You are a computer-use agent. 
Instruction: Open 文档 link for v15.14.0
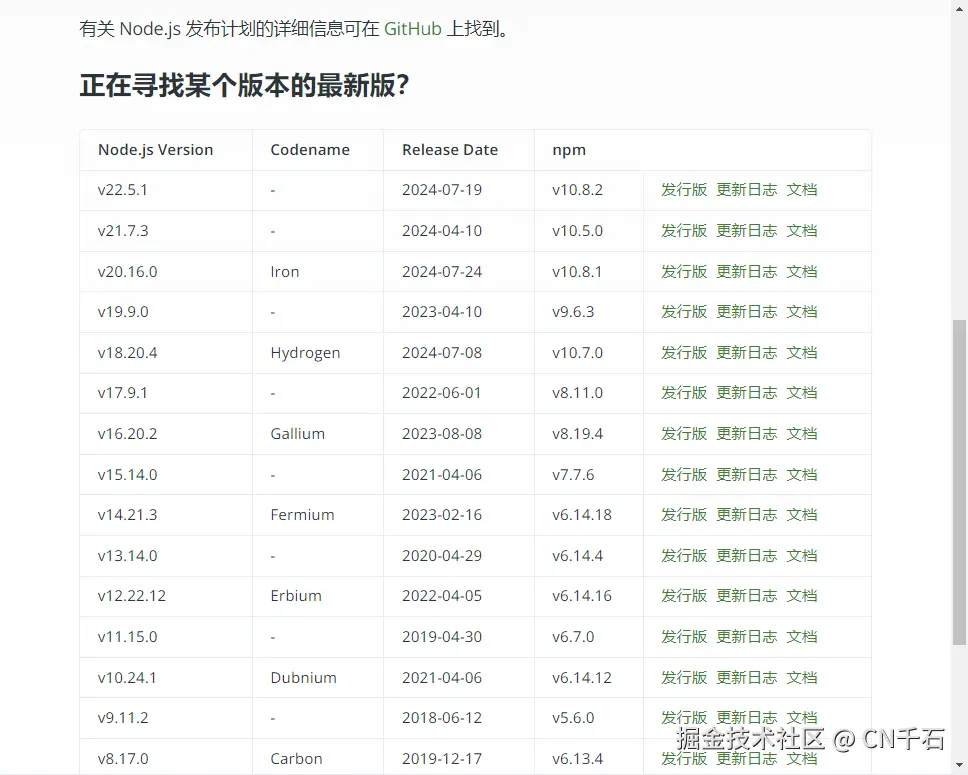point(801,474)
